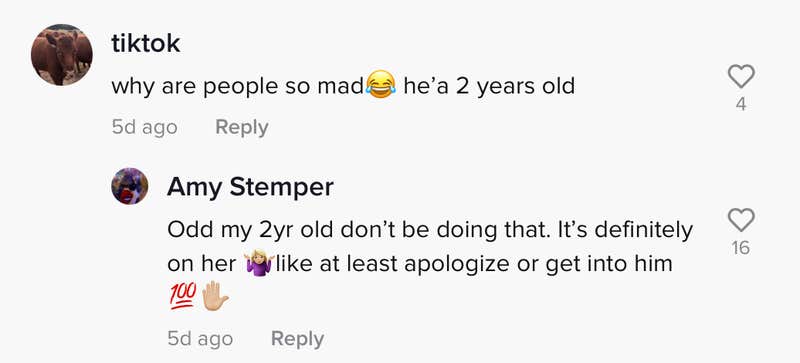Click the laughing-crying emoji in the first comment
Viewport: 800px width, 363px height.
pos(380,85)
